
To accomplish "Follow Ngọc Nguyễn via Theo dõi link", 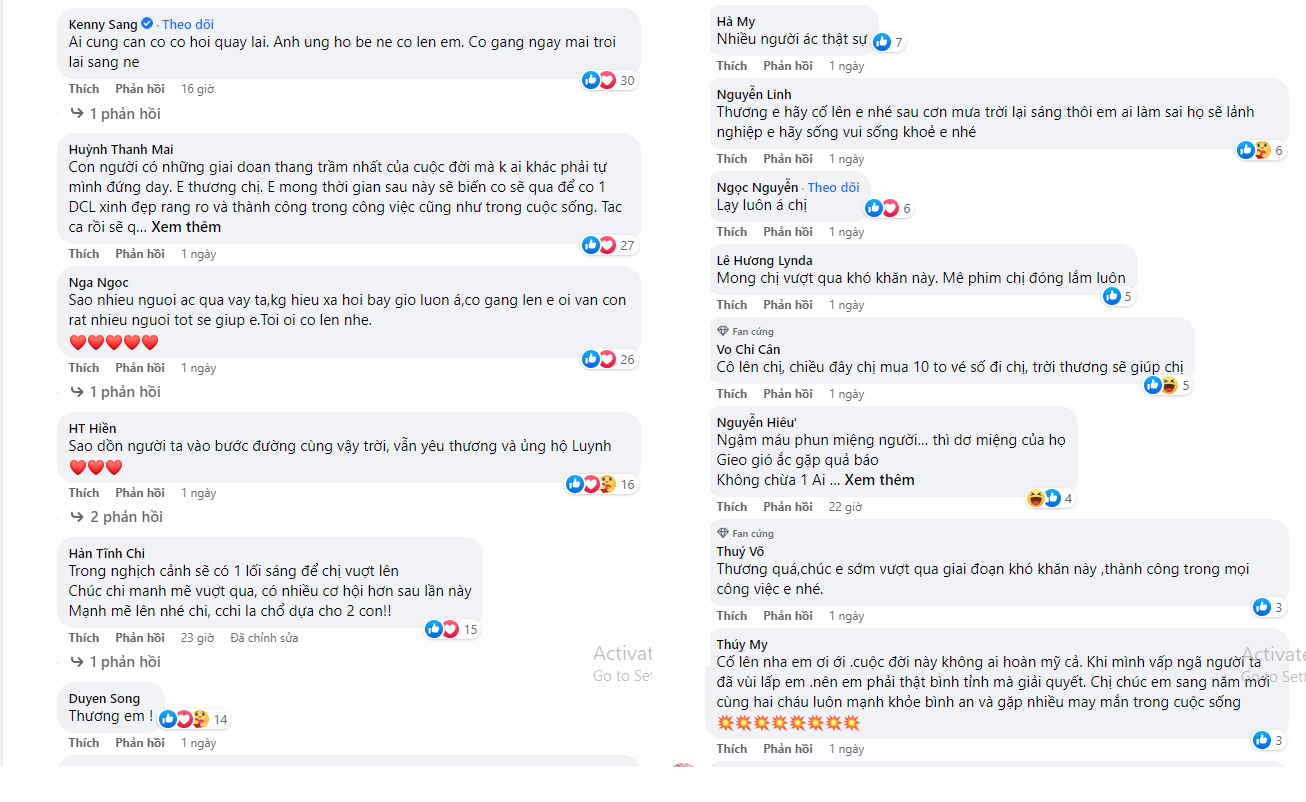I will [833, 187].
